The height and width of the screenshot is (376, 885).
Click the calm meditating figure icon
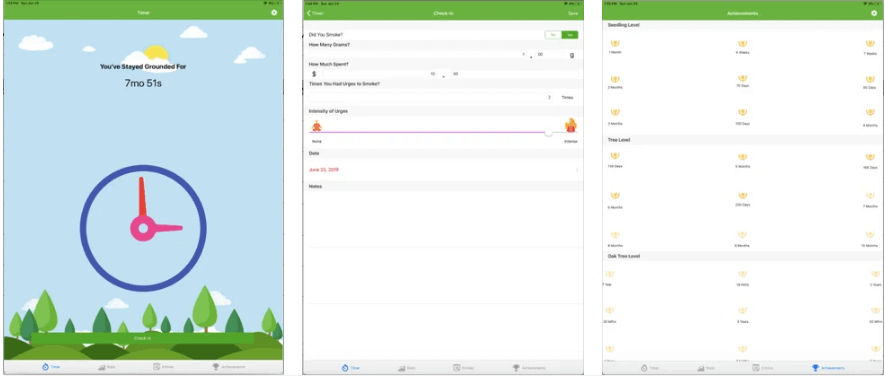(x=317, y=125)
